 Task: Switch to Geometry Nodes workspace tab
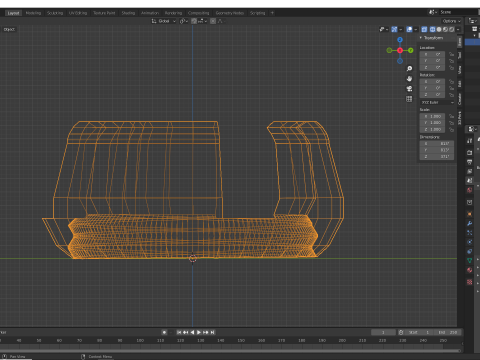[x=230, y=13]
